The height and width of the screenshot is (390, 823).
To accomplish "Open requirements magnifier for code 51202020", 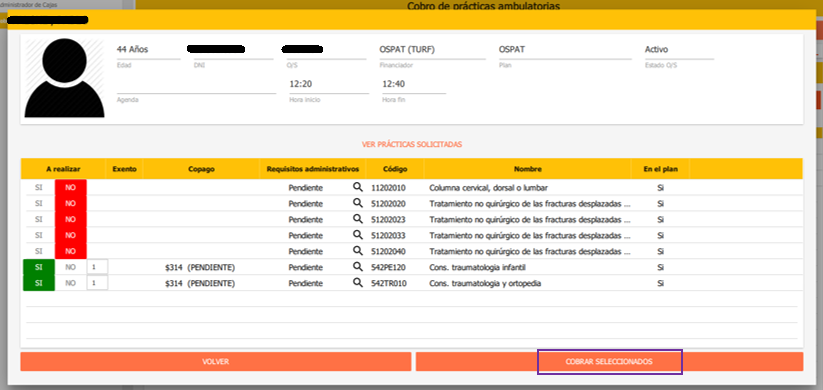I will [358, 203].
